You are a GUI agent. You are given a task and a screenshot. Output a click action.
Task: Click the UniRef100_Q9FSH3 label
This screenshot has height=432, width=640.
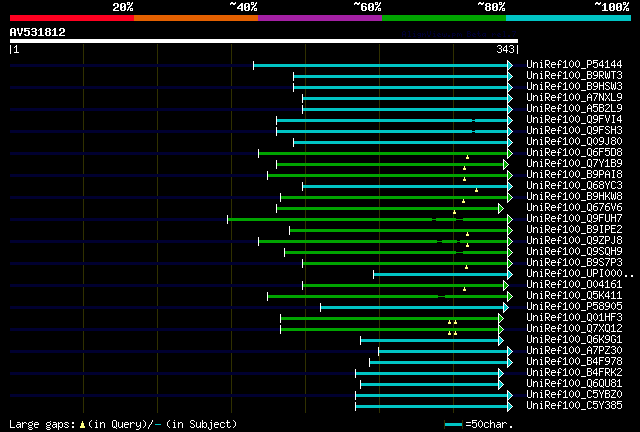tap(574, 130)
